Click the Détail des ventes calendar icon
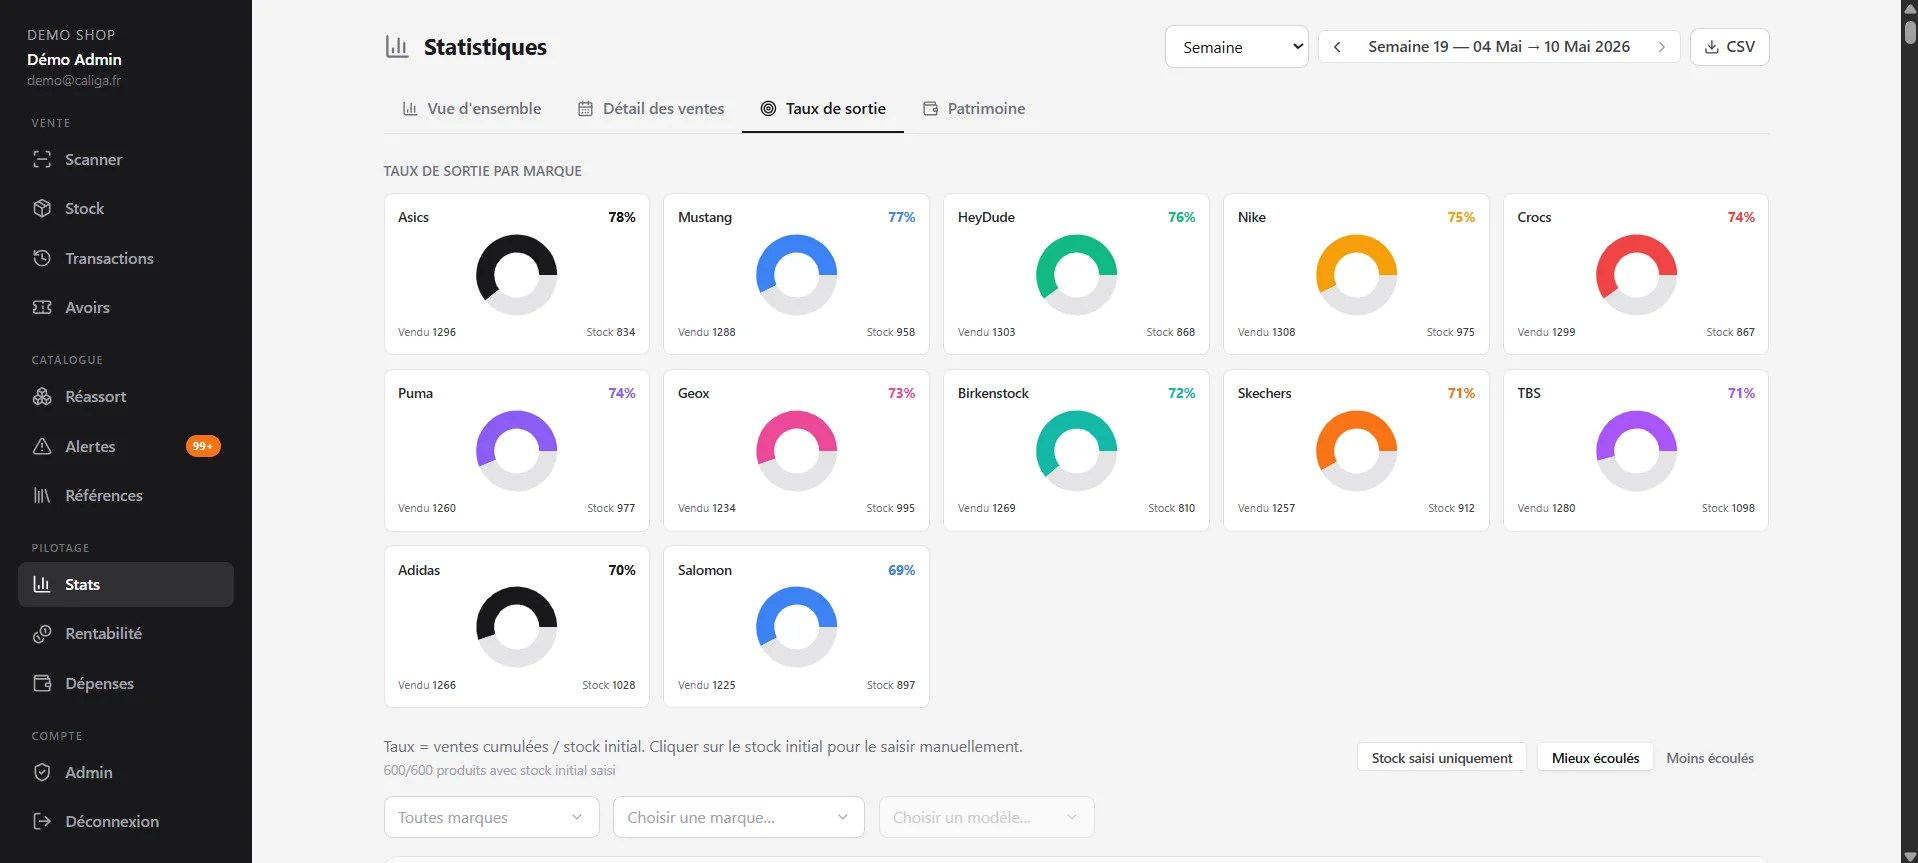This screenshot has width=1918, height=863. 586,108
